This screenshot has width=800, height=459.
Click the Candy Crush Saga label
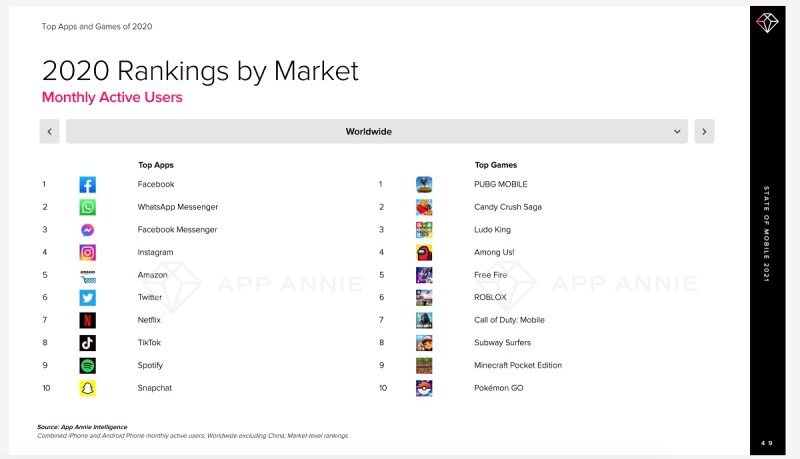508,207
